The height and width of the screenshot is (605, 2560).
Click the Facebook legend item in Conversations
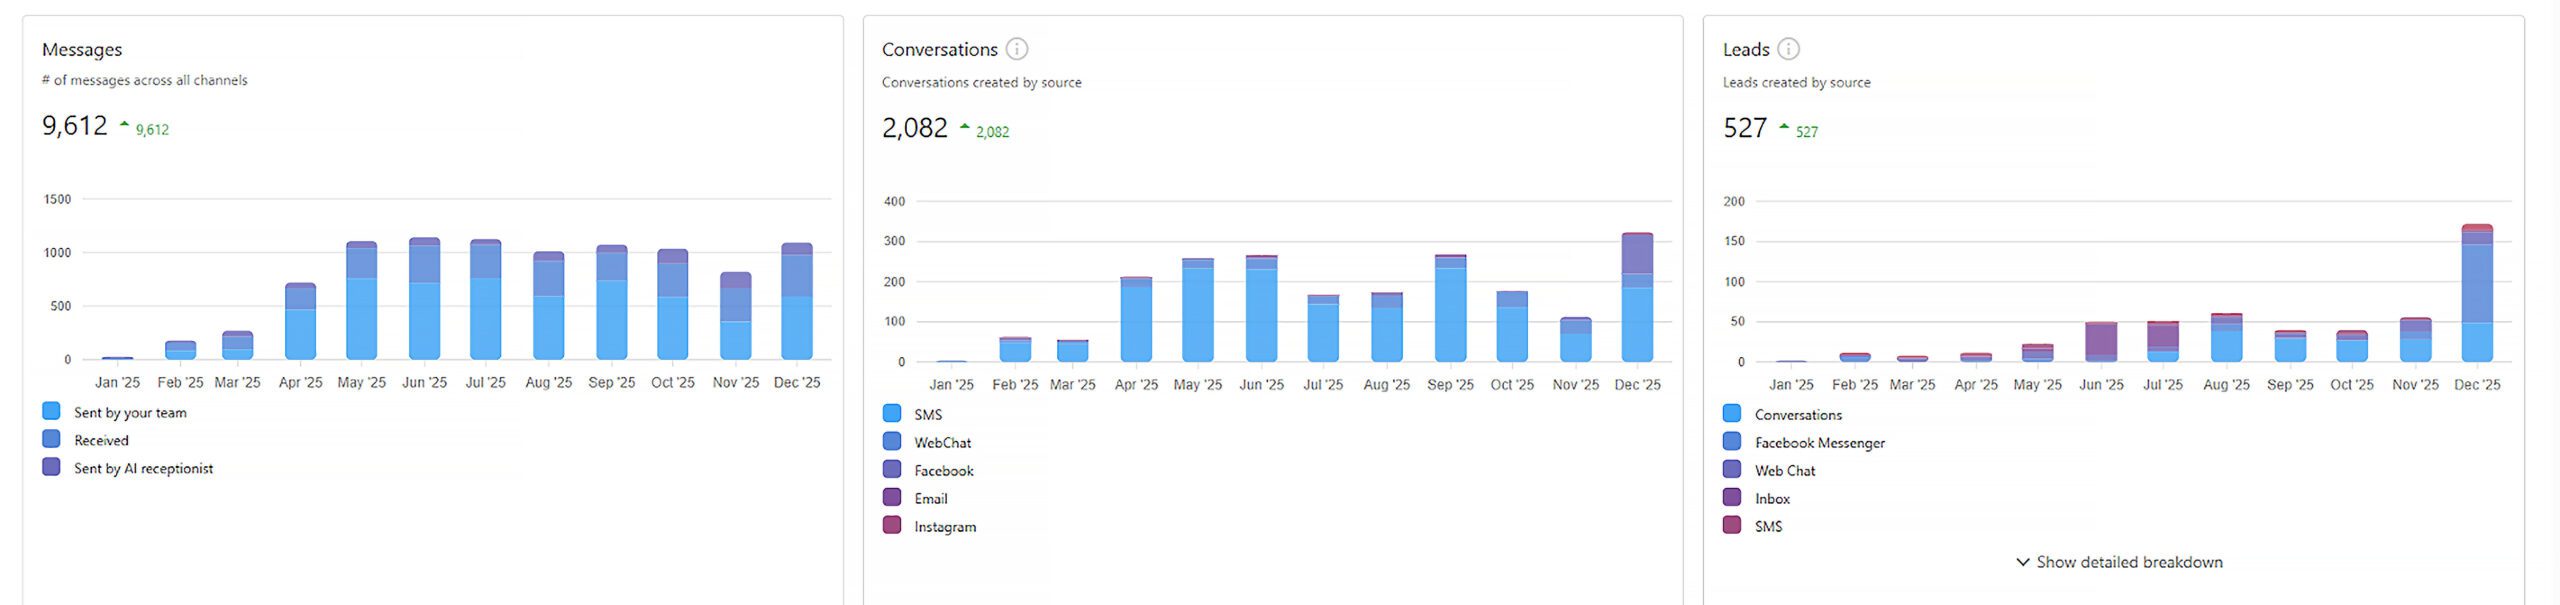click(x=943, y=470)
